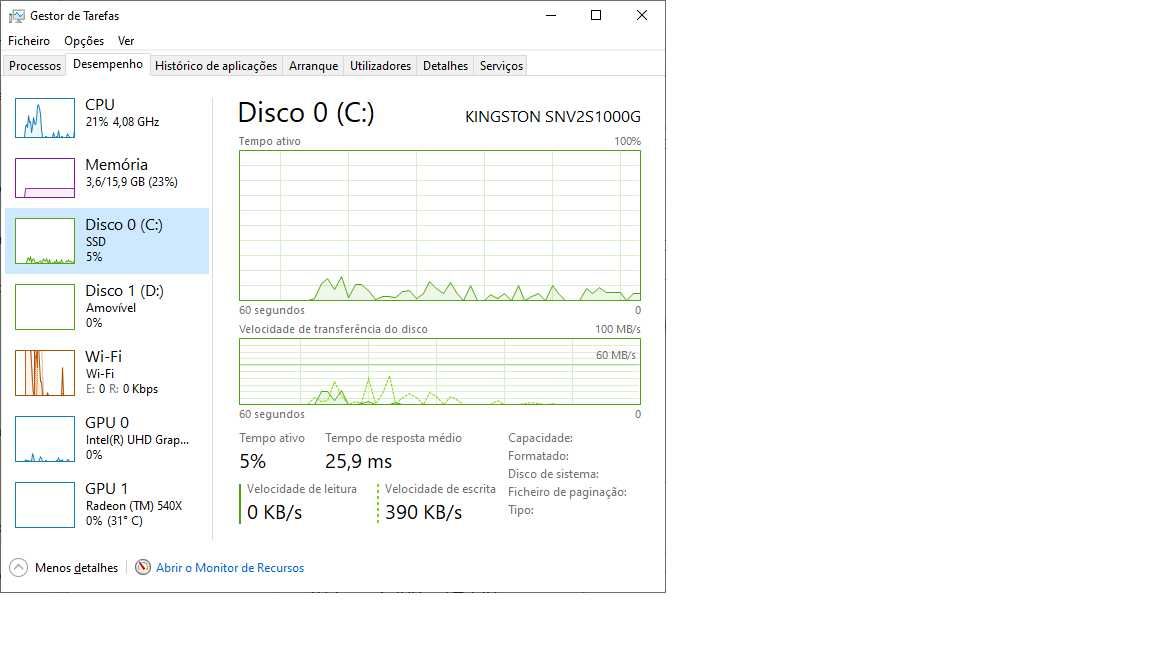Click the Intel(R) UHD Graphics text

[137, 439]
